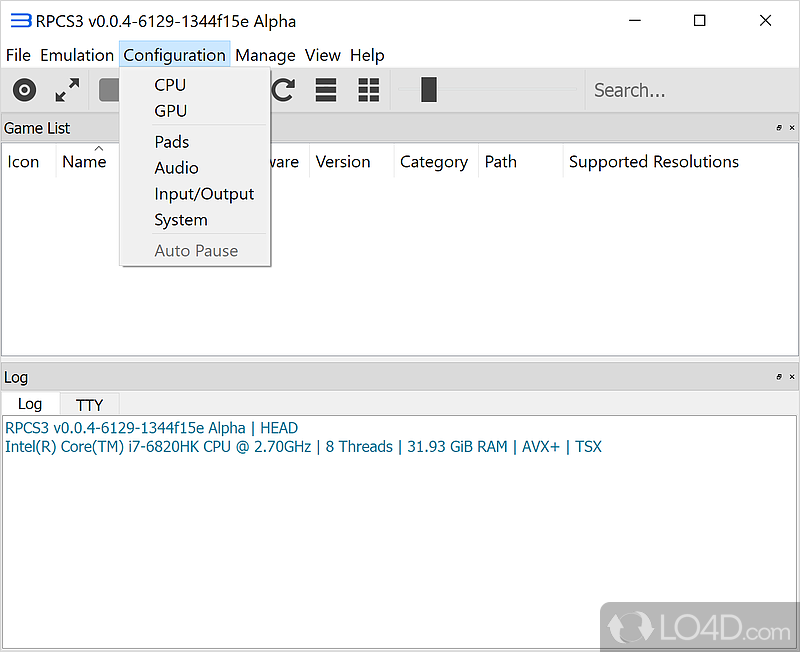Open the Emulation menu
This screenshot has width=800, height=652.
77,55
